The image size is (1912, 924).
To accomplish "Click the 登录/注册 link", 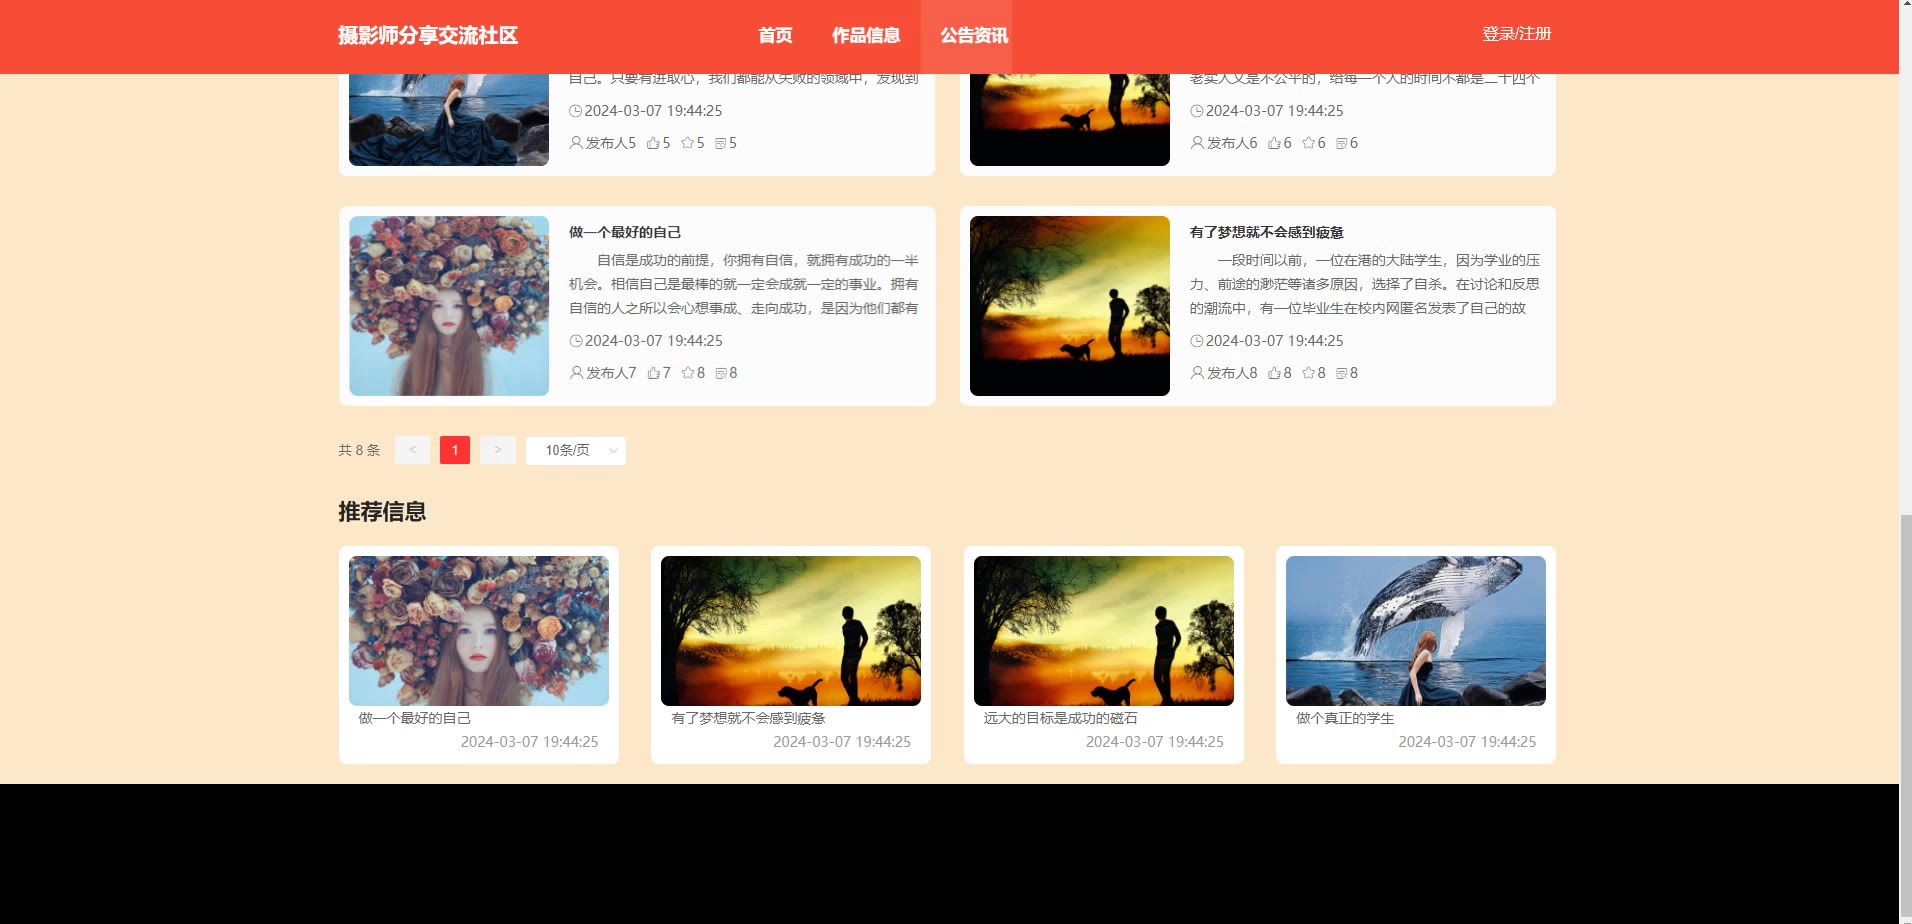I will tap(1517, 34).
